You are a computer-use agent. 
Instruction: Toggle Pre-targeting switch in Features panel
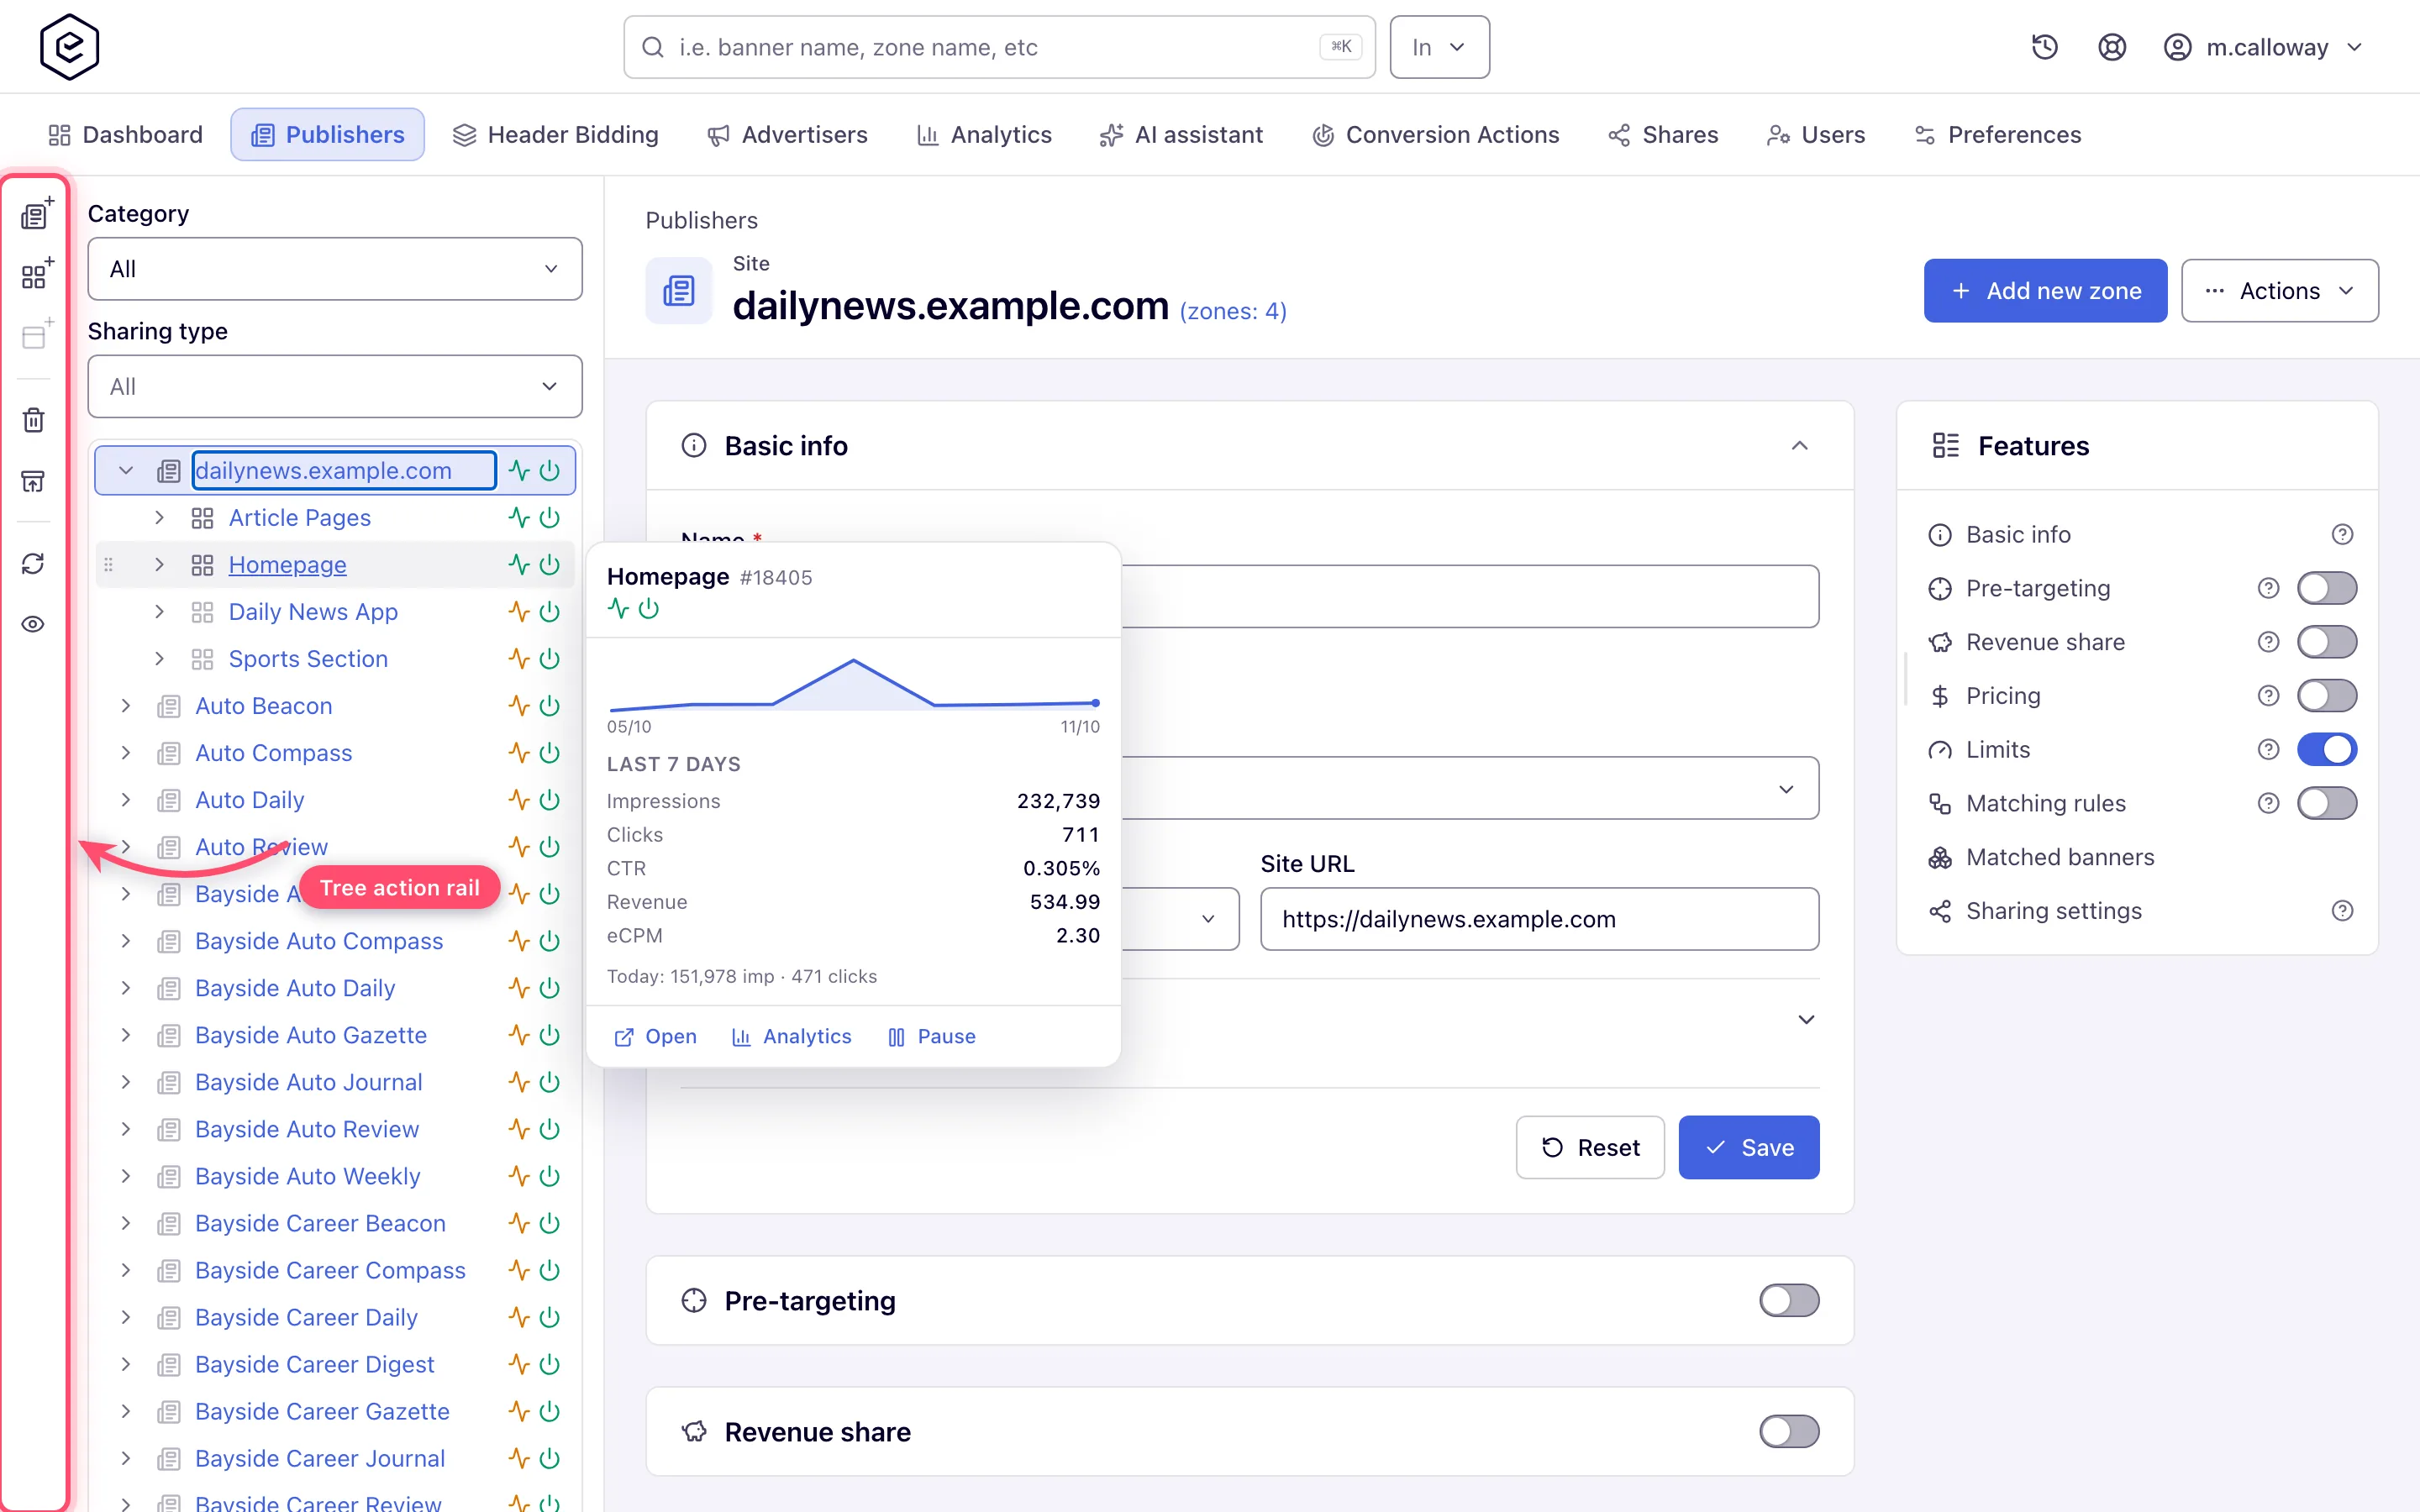2327,588
